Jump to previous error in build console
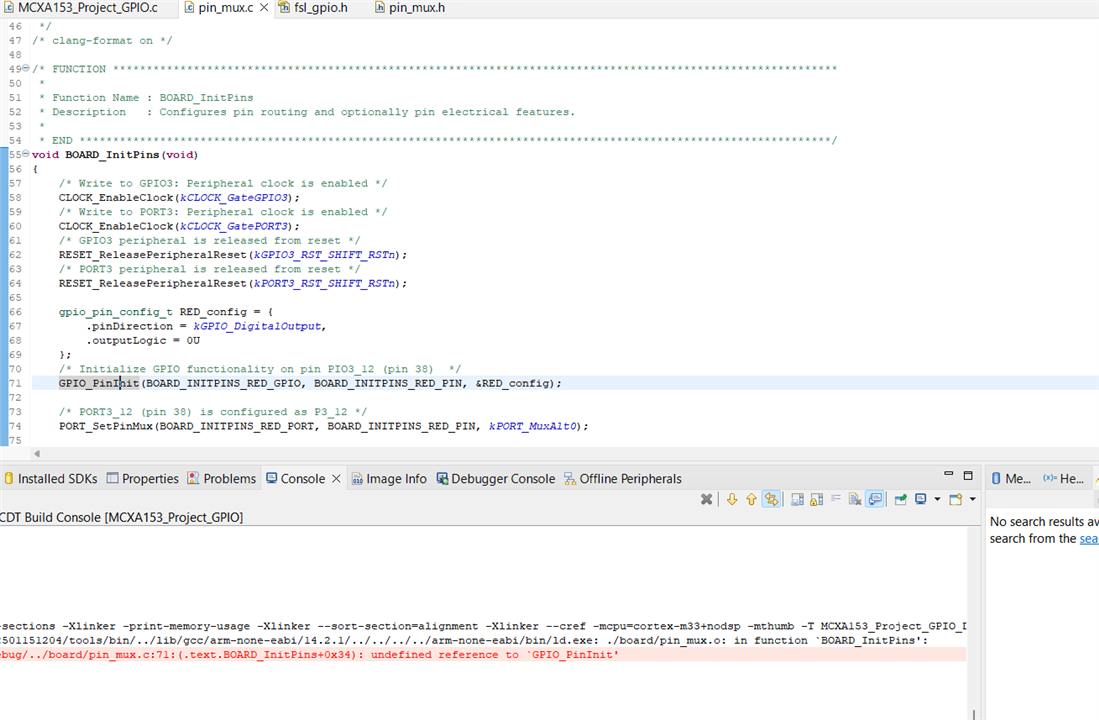 751,499
